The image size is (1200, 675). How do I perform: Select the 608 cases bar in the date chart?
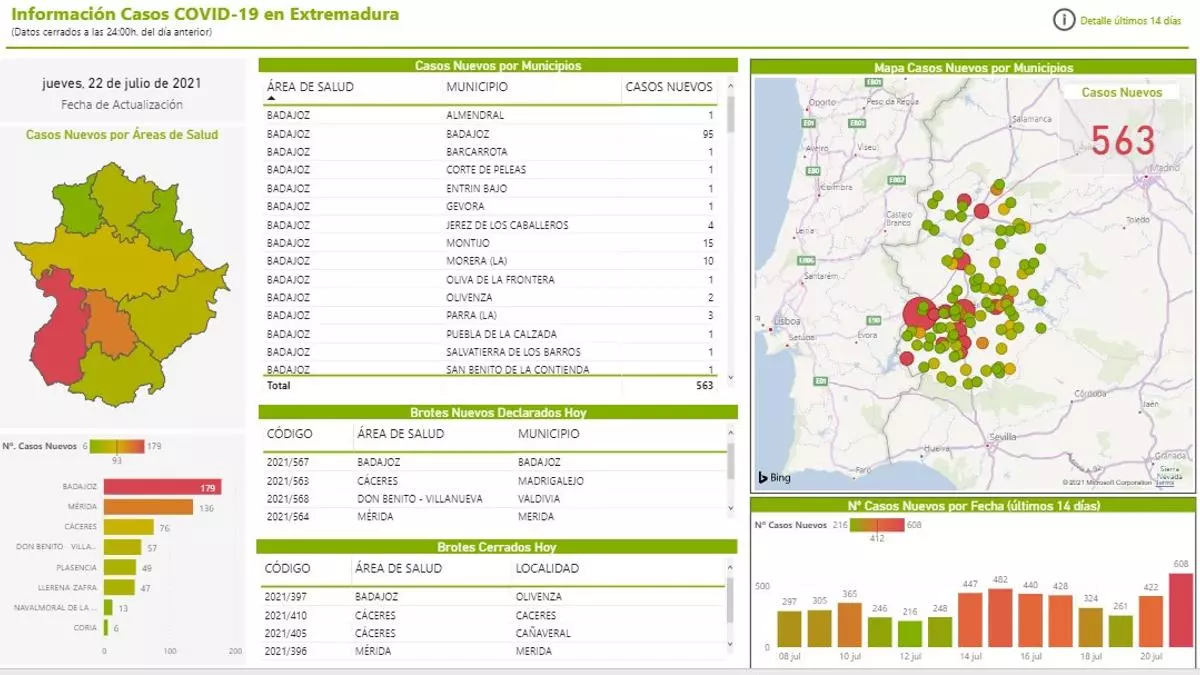point(1181,609)
